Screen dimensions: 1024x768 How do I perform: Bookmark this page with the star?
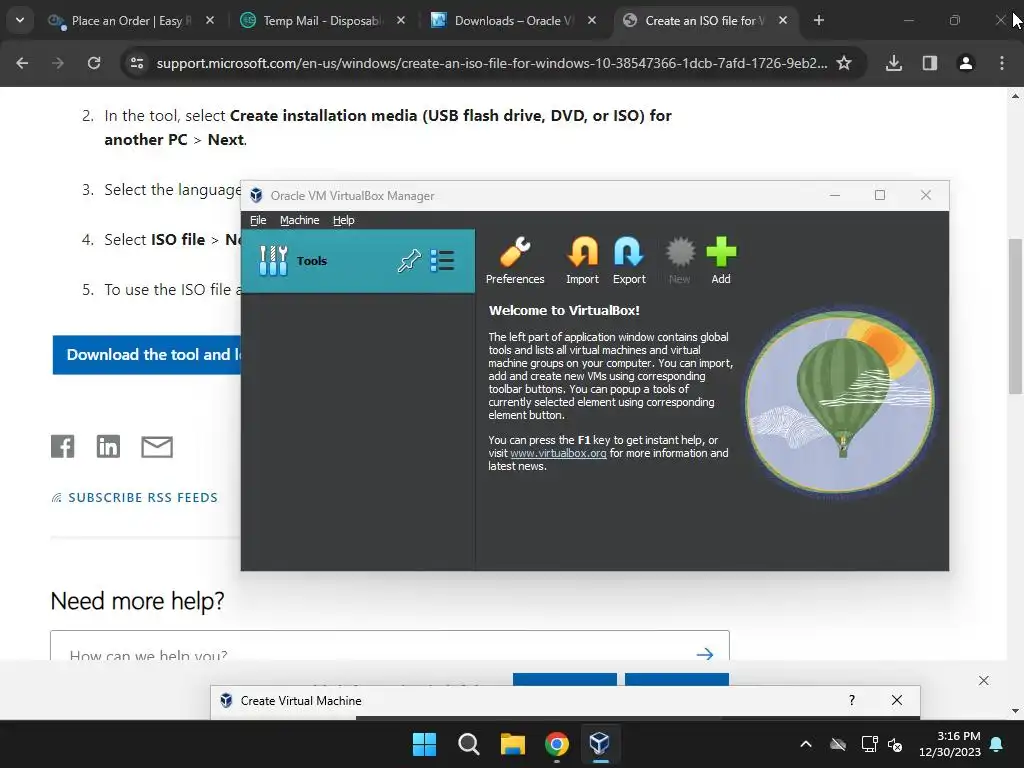[844, 63]
